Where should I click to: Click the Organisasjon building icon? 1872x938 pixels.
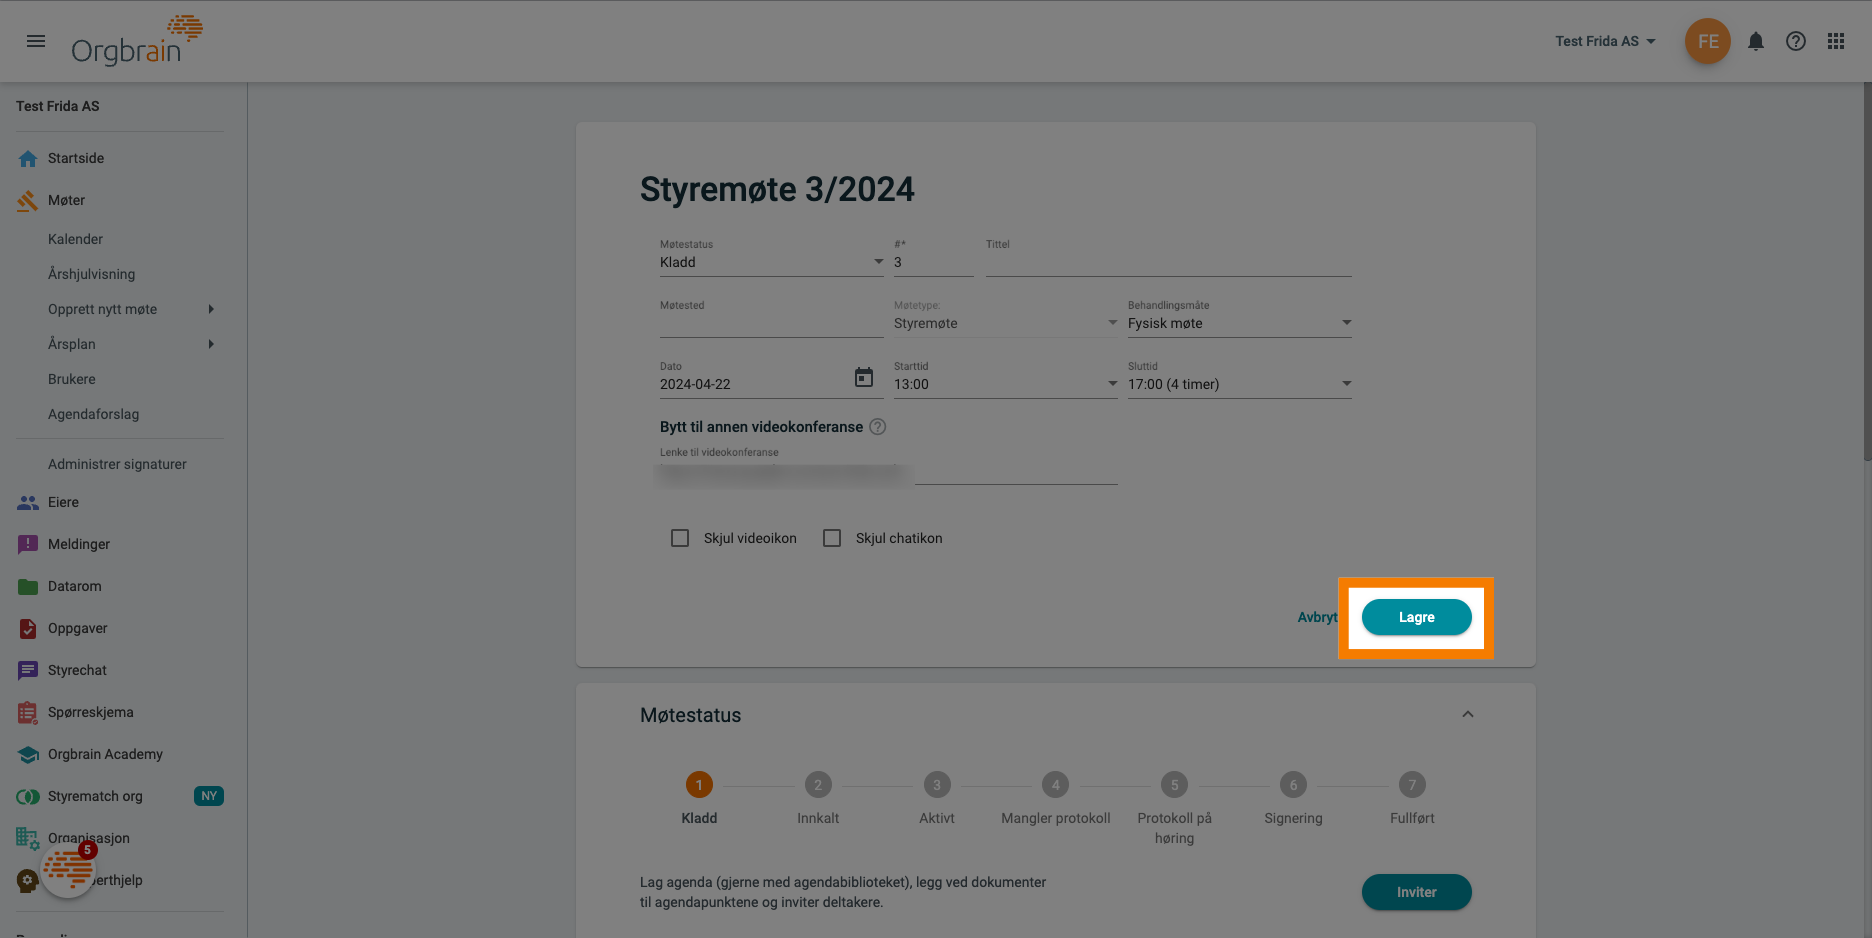tap(28, 838)
